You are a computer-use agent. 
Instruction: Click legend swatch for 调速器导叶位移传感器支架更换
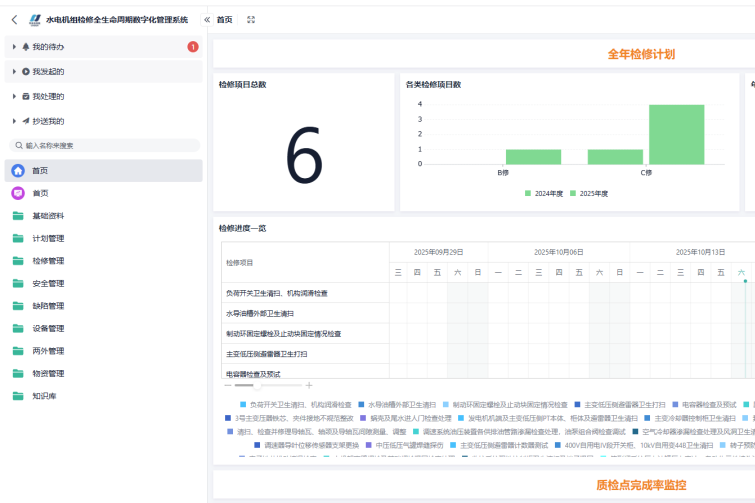point(257,445)
